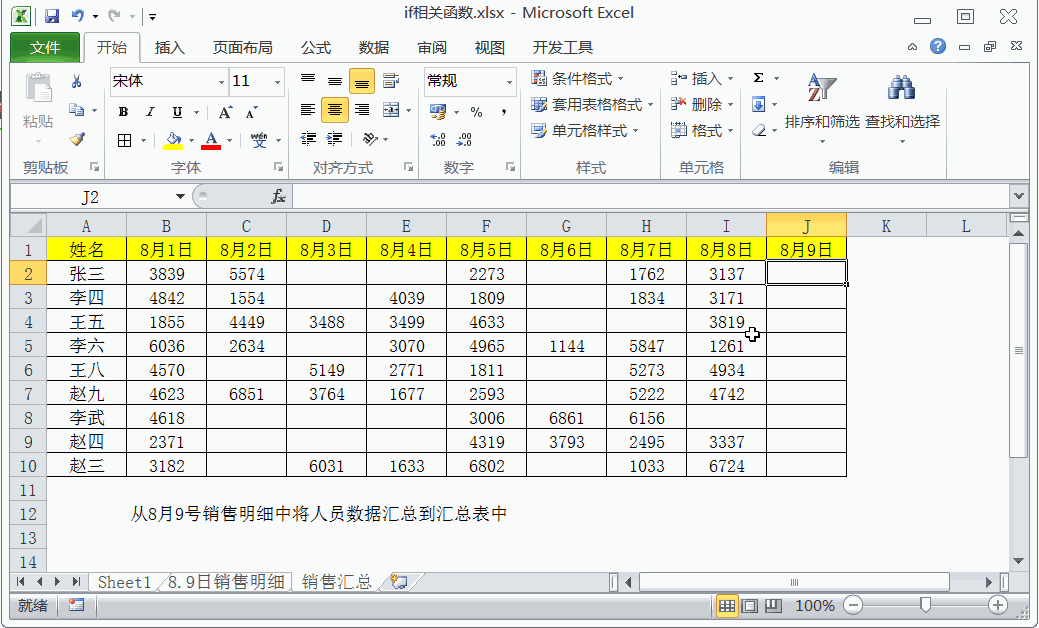Image resolution: width=1039 pixels, height=628 pixels.
Task: Adjust the zoom slider handle
Action: (x=925, y=604)
